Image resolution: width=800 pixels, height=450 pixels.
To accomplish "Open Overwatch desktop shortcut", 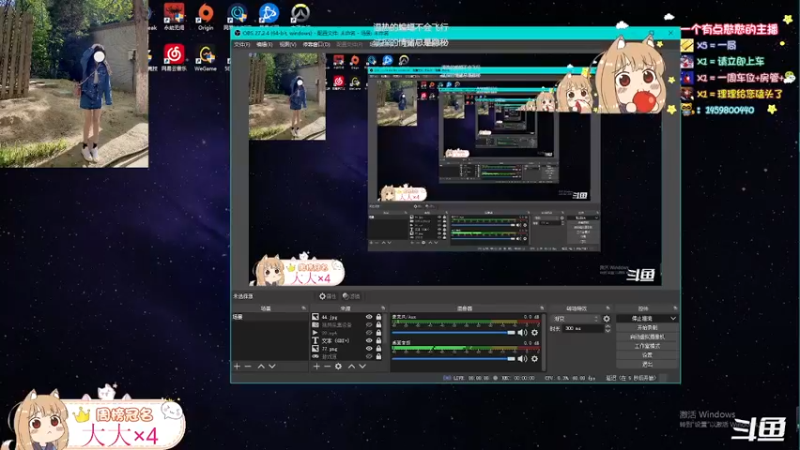I will click(x=301, y=16).
